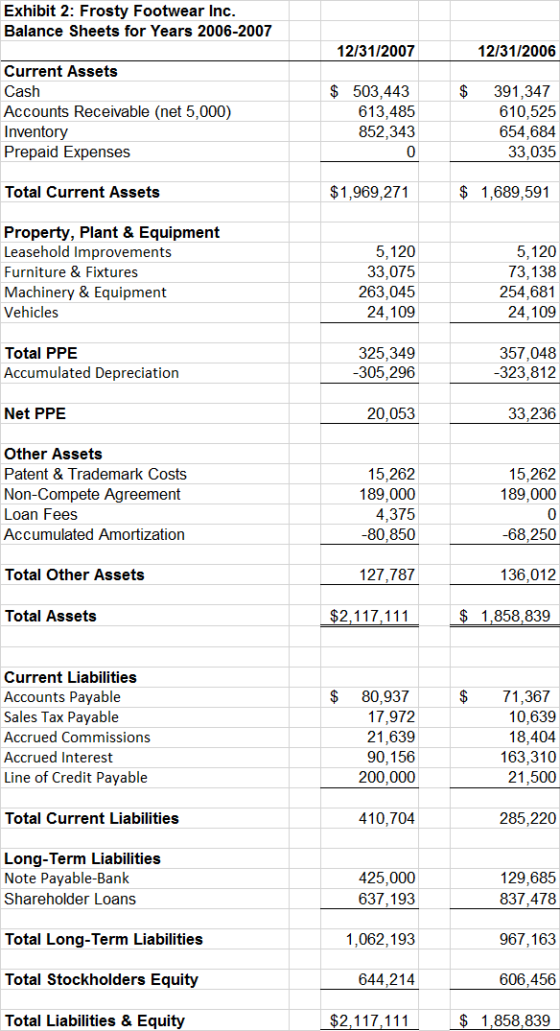Viewport: 560px width, 1031px height.
Task: Select the 'Leasehold Improvements' label
Action: [87, 252]
